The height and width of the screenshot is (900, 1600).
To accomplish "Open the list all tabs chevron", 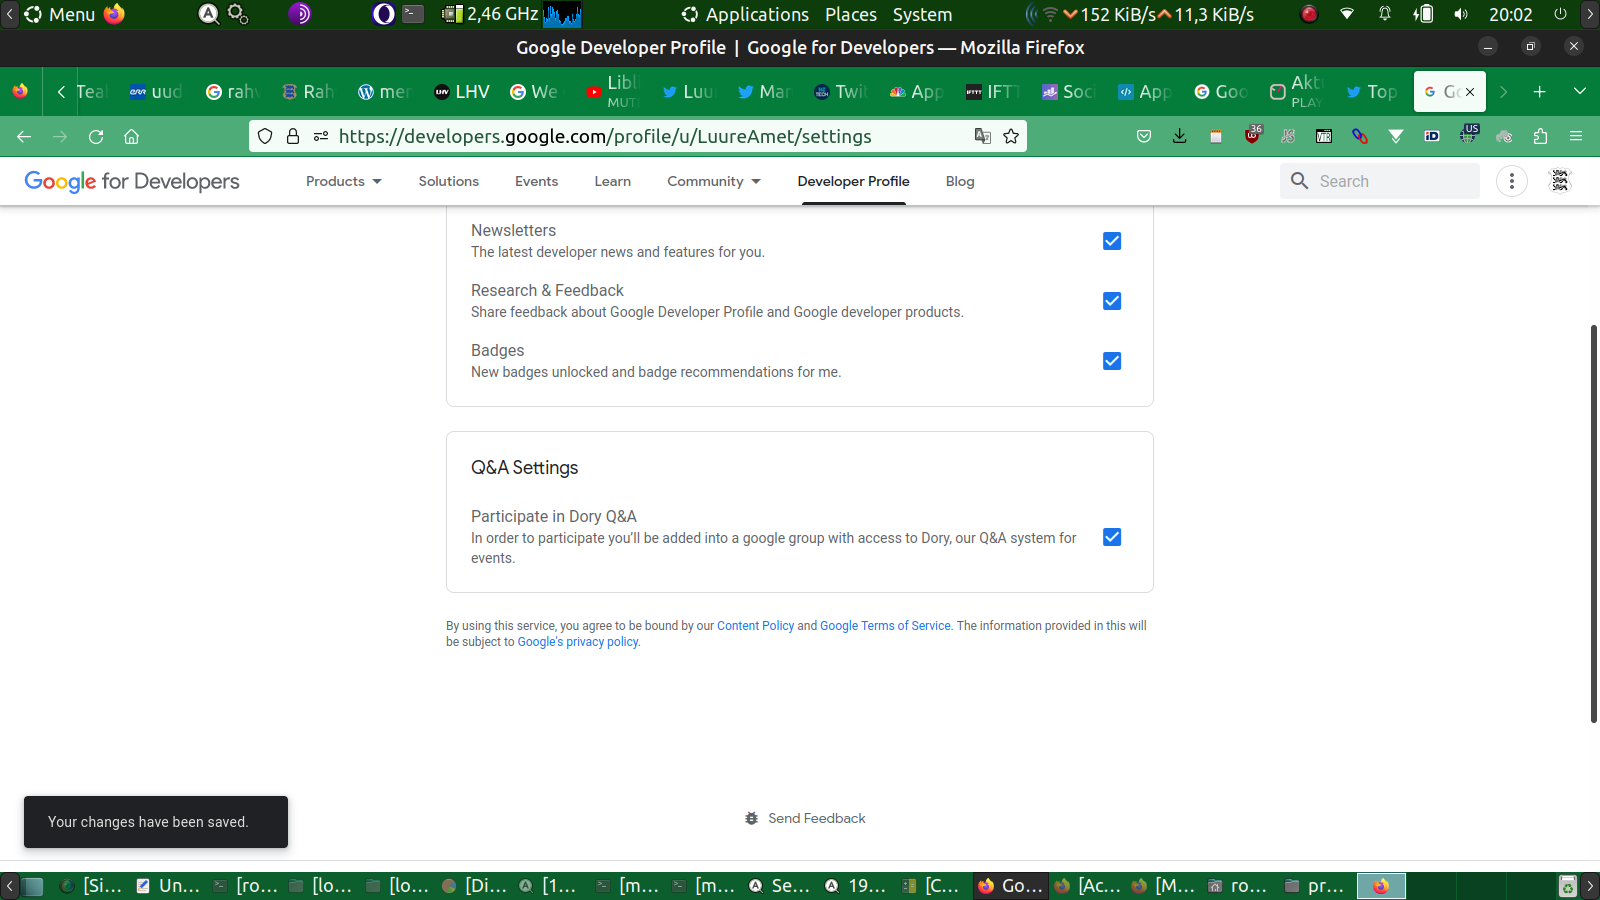I will (1580, 92).
